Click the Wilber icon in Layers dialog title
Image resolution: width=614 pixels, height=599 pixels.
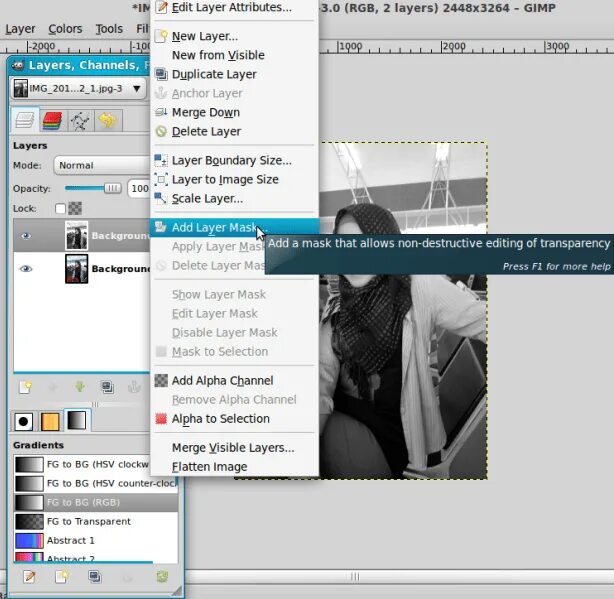18,65
